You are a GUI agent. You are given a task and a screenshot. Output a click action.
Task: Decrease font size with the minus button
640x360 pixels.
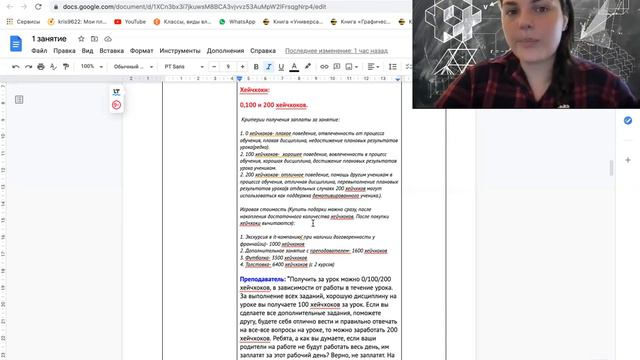pos(214,67)
